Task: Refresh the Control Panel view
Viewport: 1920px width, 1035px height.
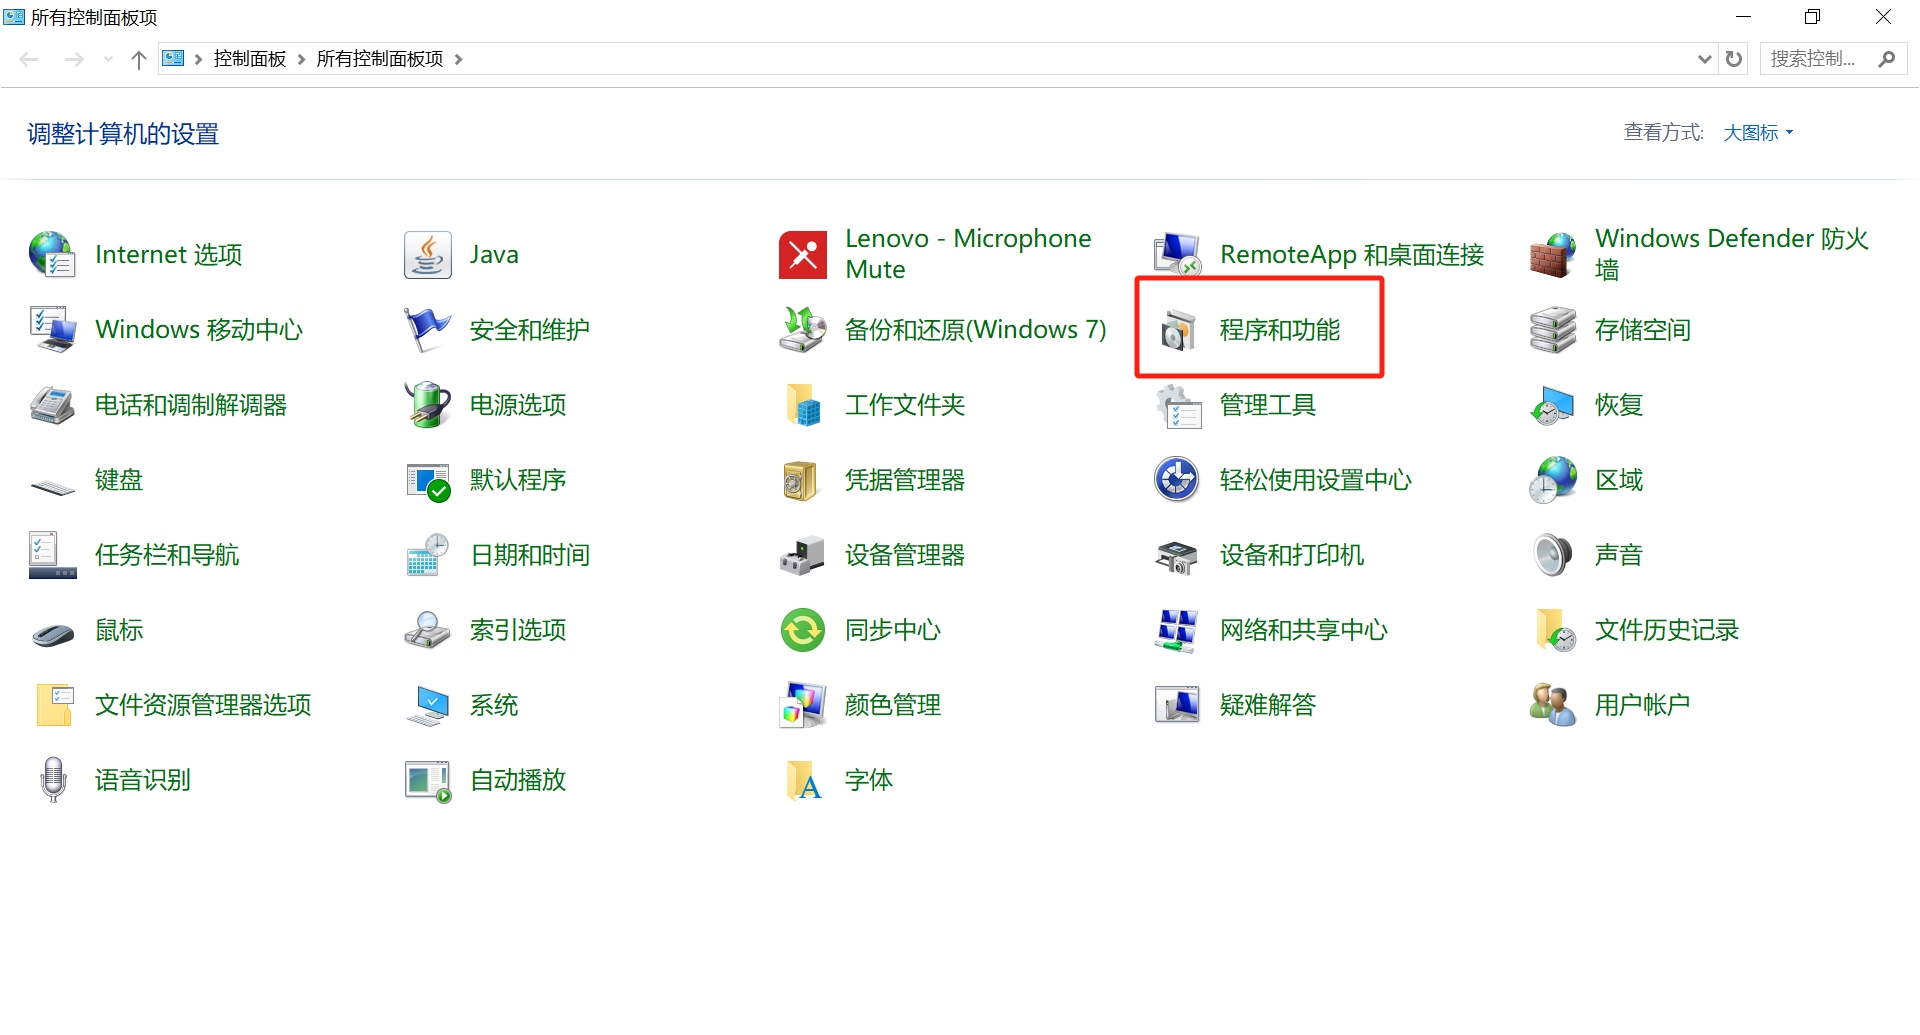Action: pos(1733,58)
